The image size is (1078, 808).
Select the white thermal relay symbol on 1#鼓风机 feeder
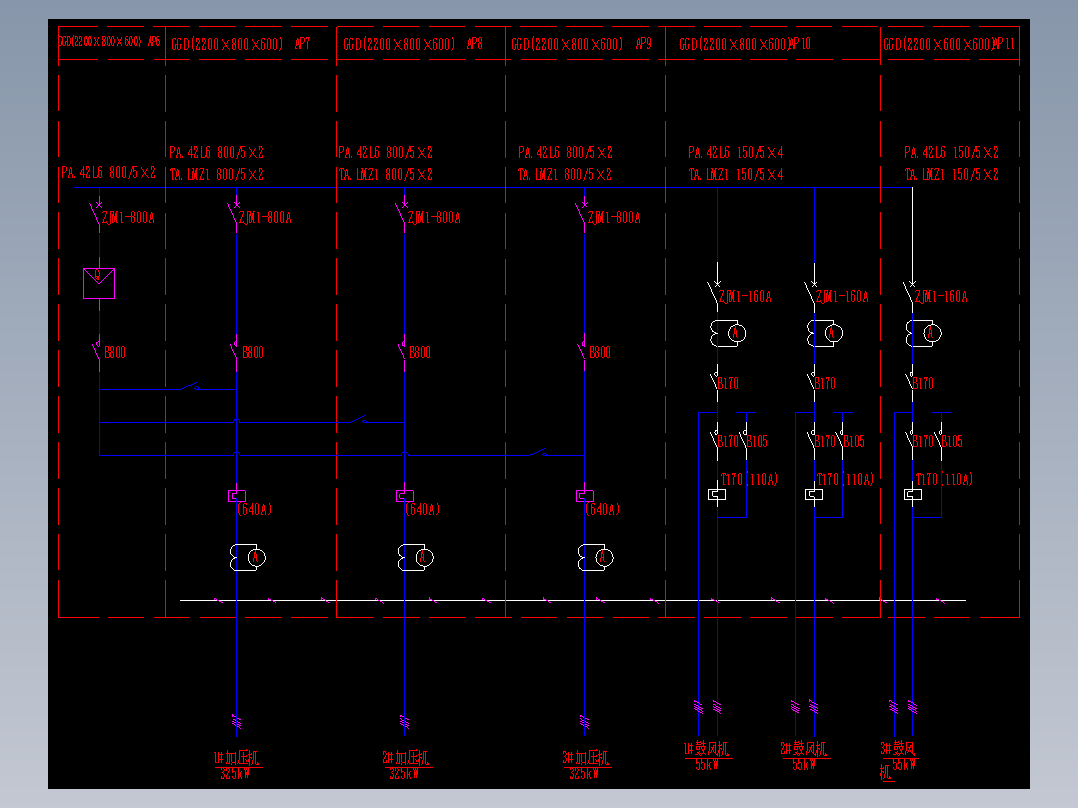click(717, 494)
